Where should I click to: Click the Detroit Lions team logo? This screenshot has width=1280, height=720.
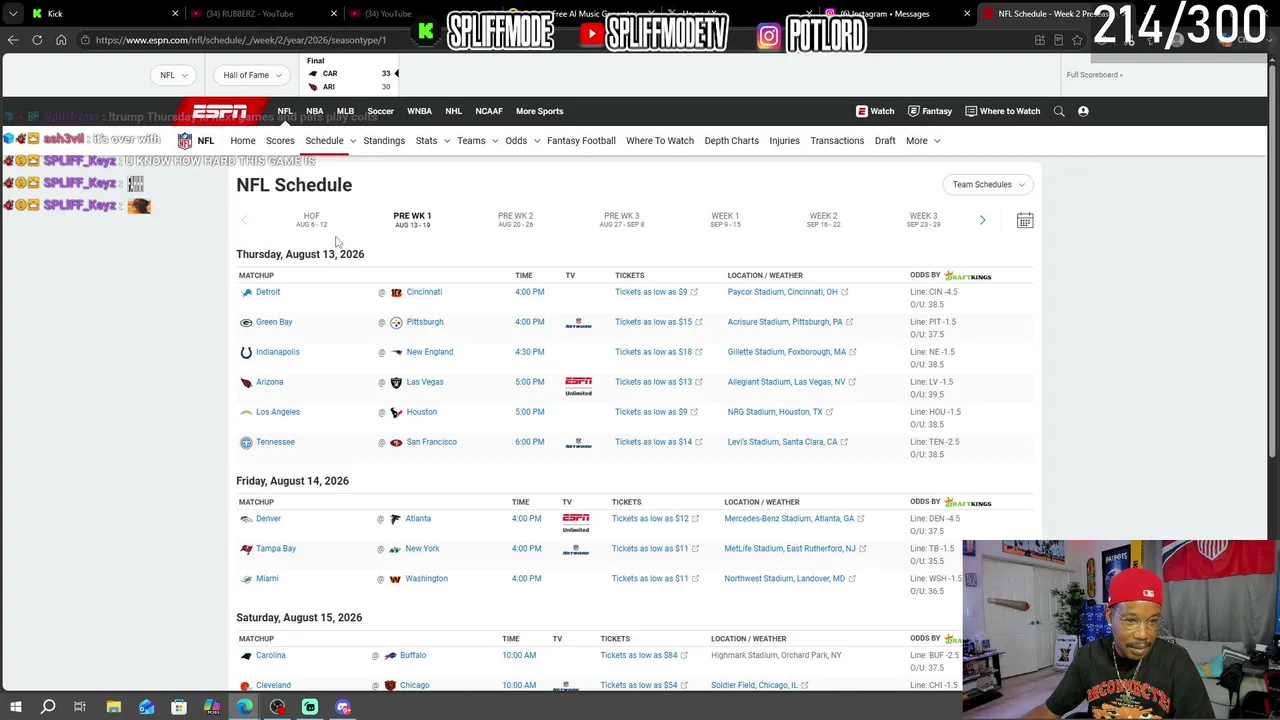point(246,292)
